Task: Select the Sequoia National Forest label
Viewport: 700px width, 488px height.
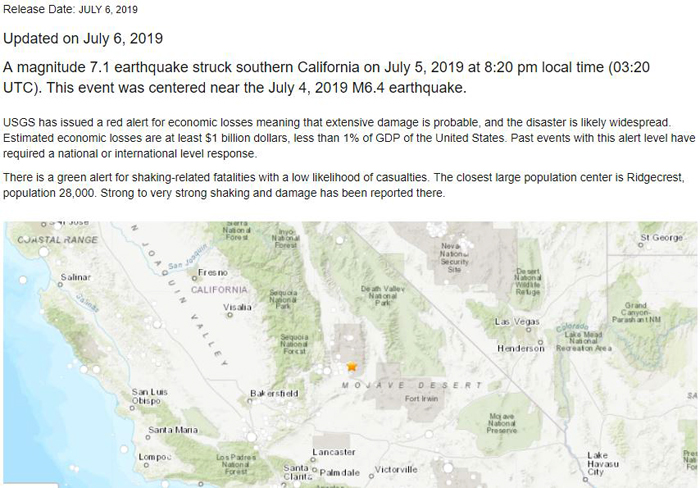Action: click(294, 344)
